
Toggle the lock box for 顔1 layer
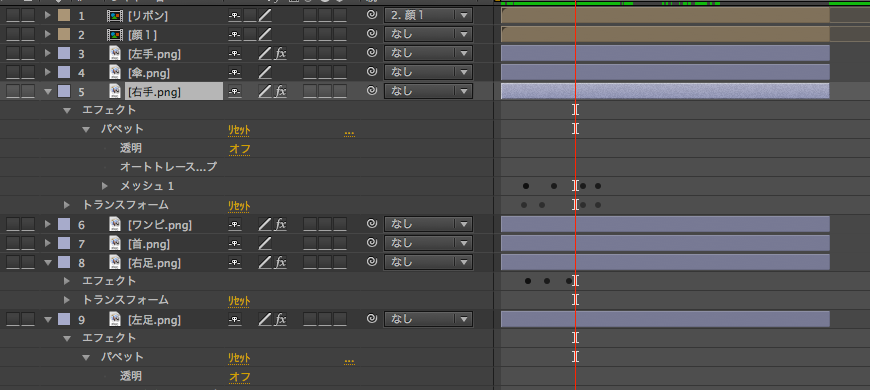[28, 34]
